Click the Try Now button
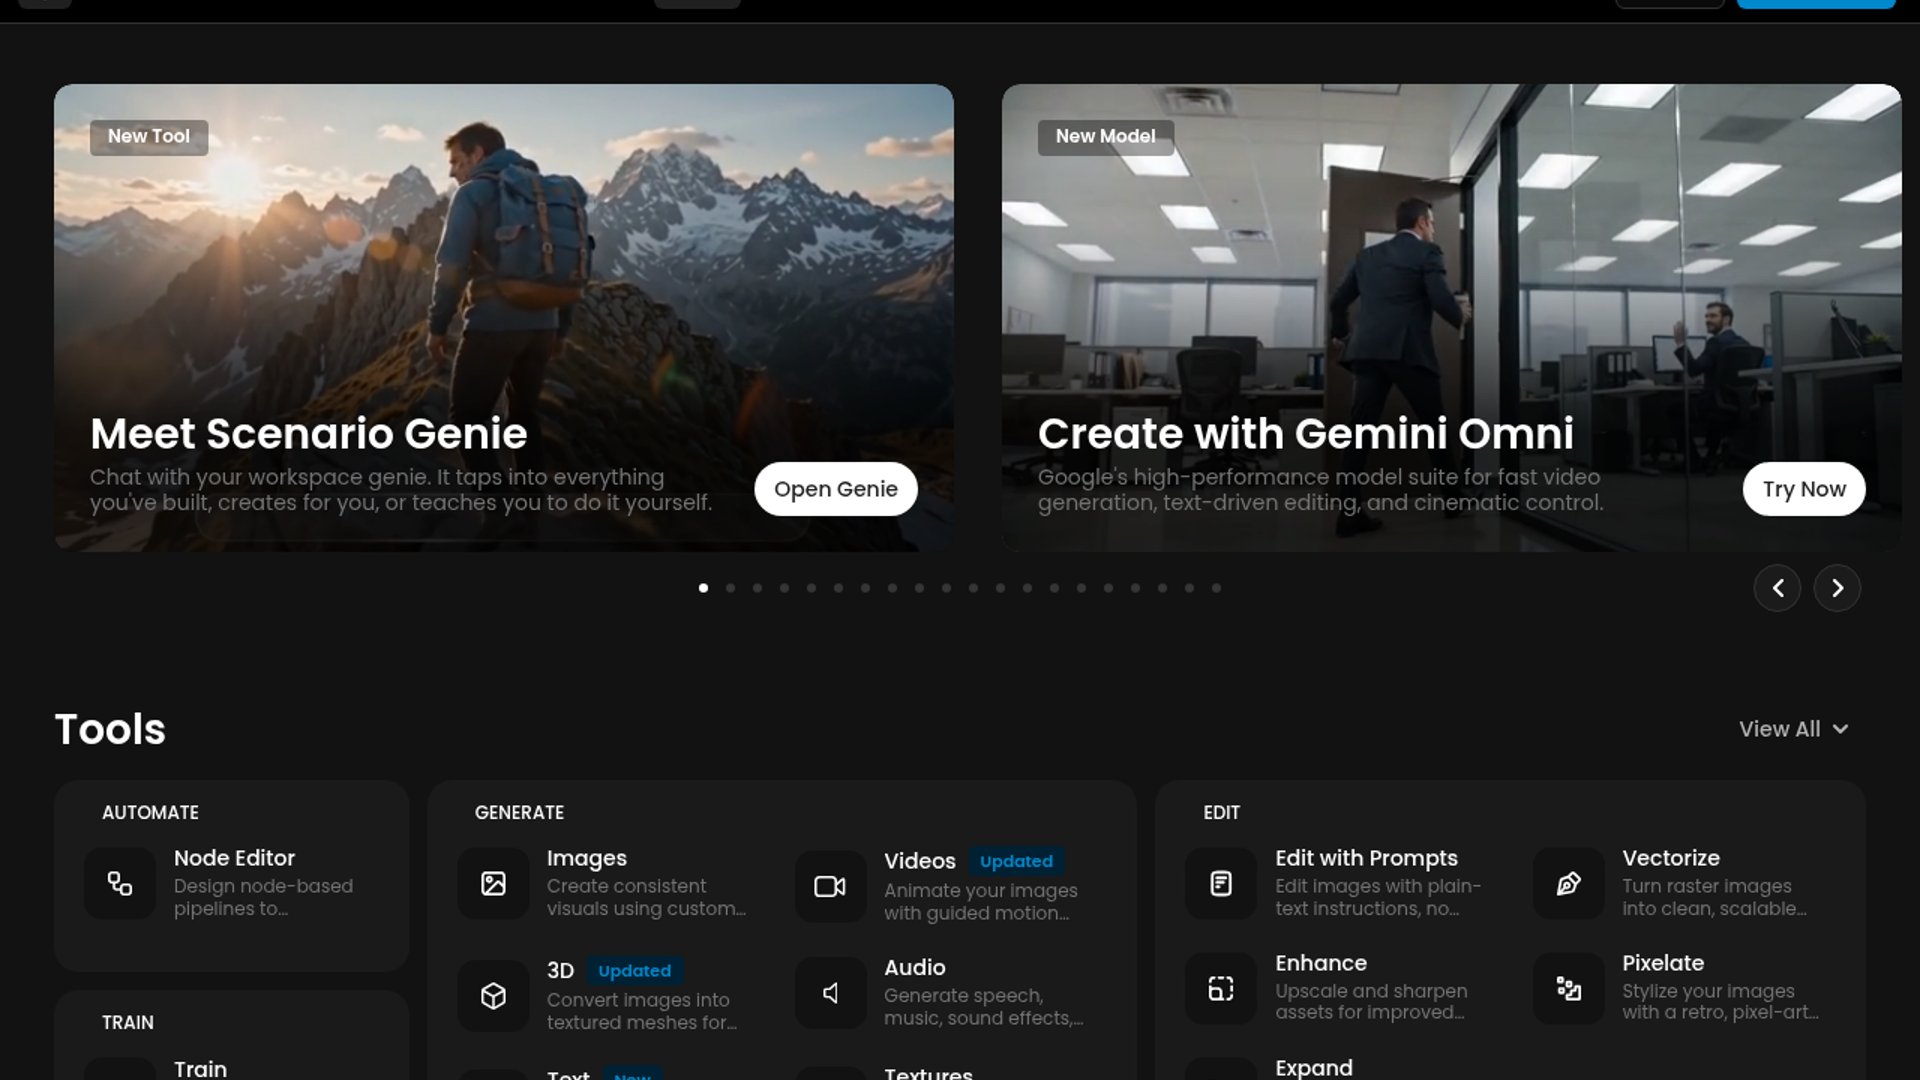This screenshot has width=1920, height=1080. 1804,489
